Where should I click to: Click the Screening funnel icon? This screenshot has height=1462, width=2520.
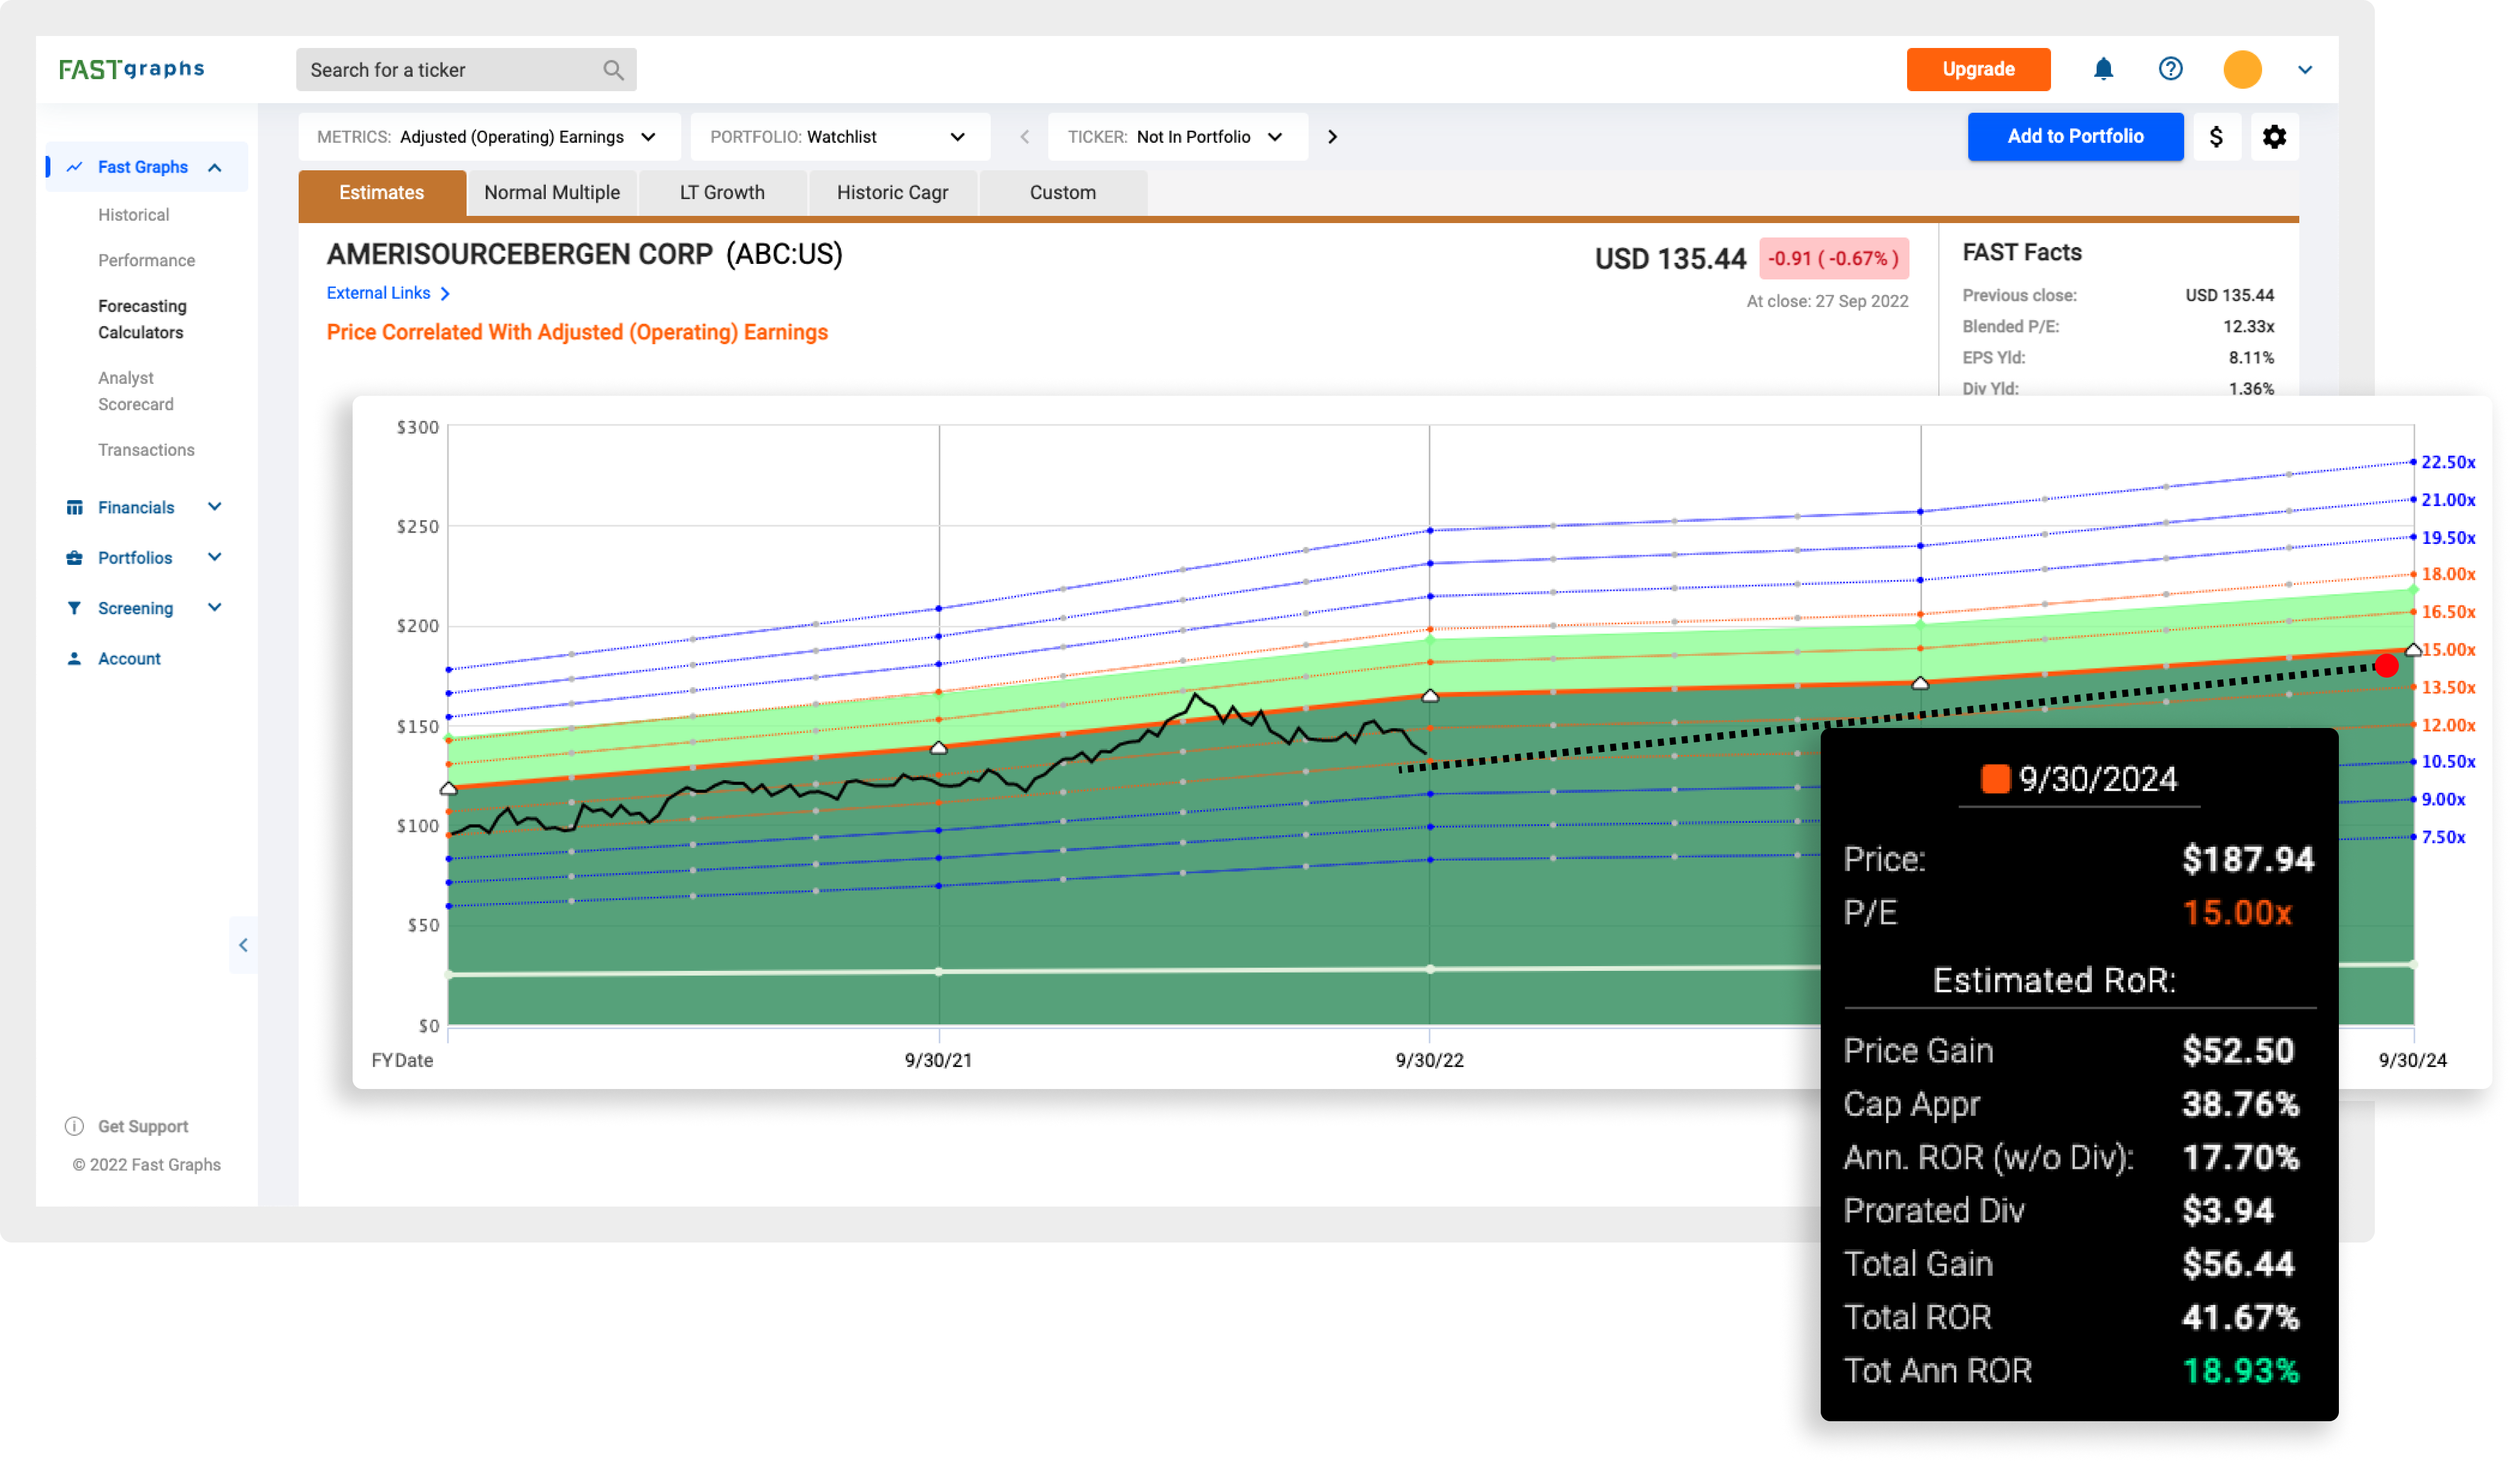74,608
